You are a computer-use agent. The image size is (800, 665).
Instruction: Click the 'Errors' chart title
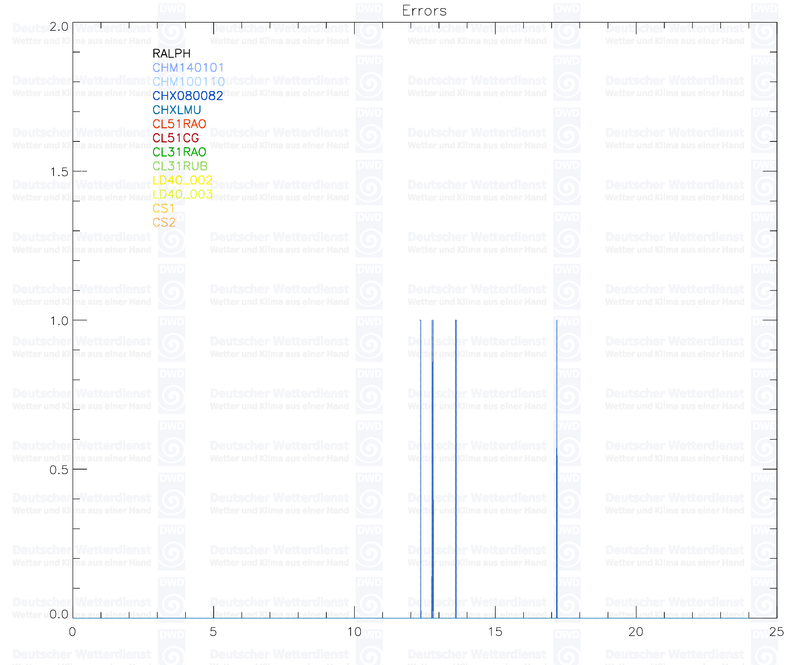pyautogui.click(x=424, y=11)
